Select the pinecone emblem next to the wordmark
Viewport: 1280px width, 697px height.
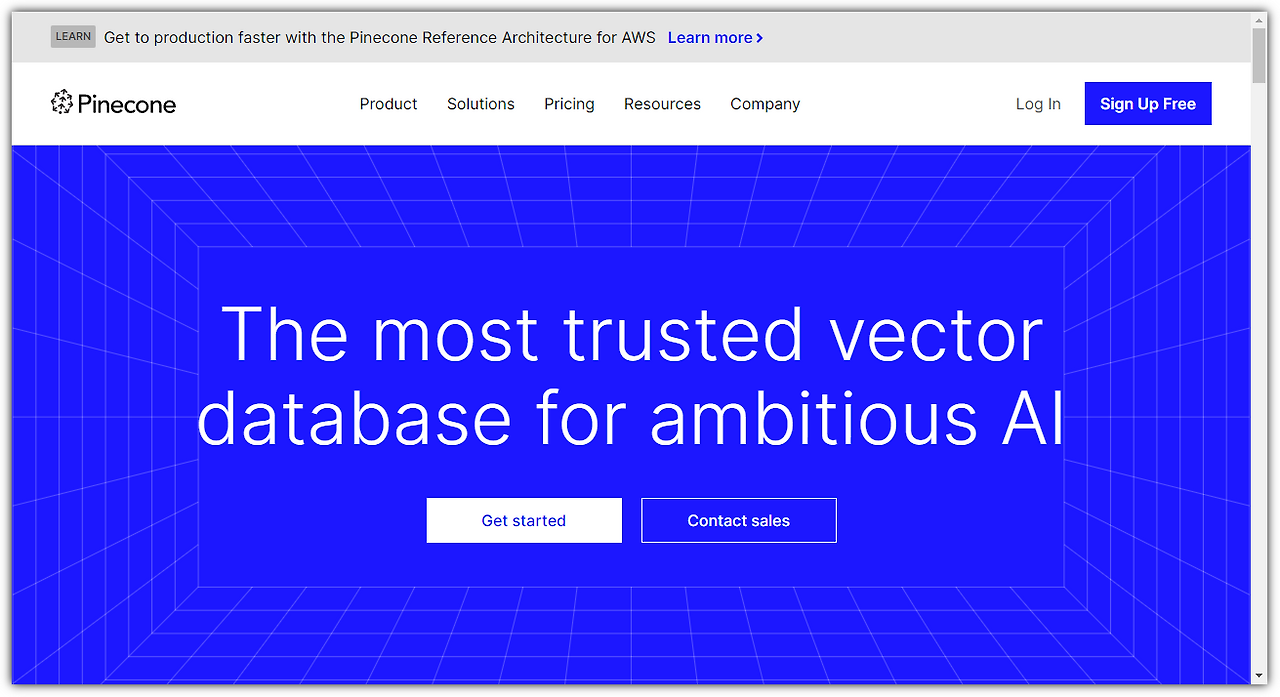click(x=62, y=102)
